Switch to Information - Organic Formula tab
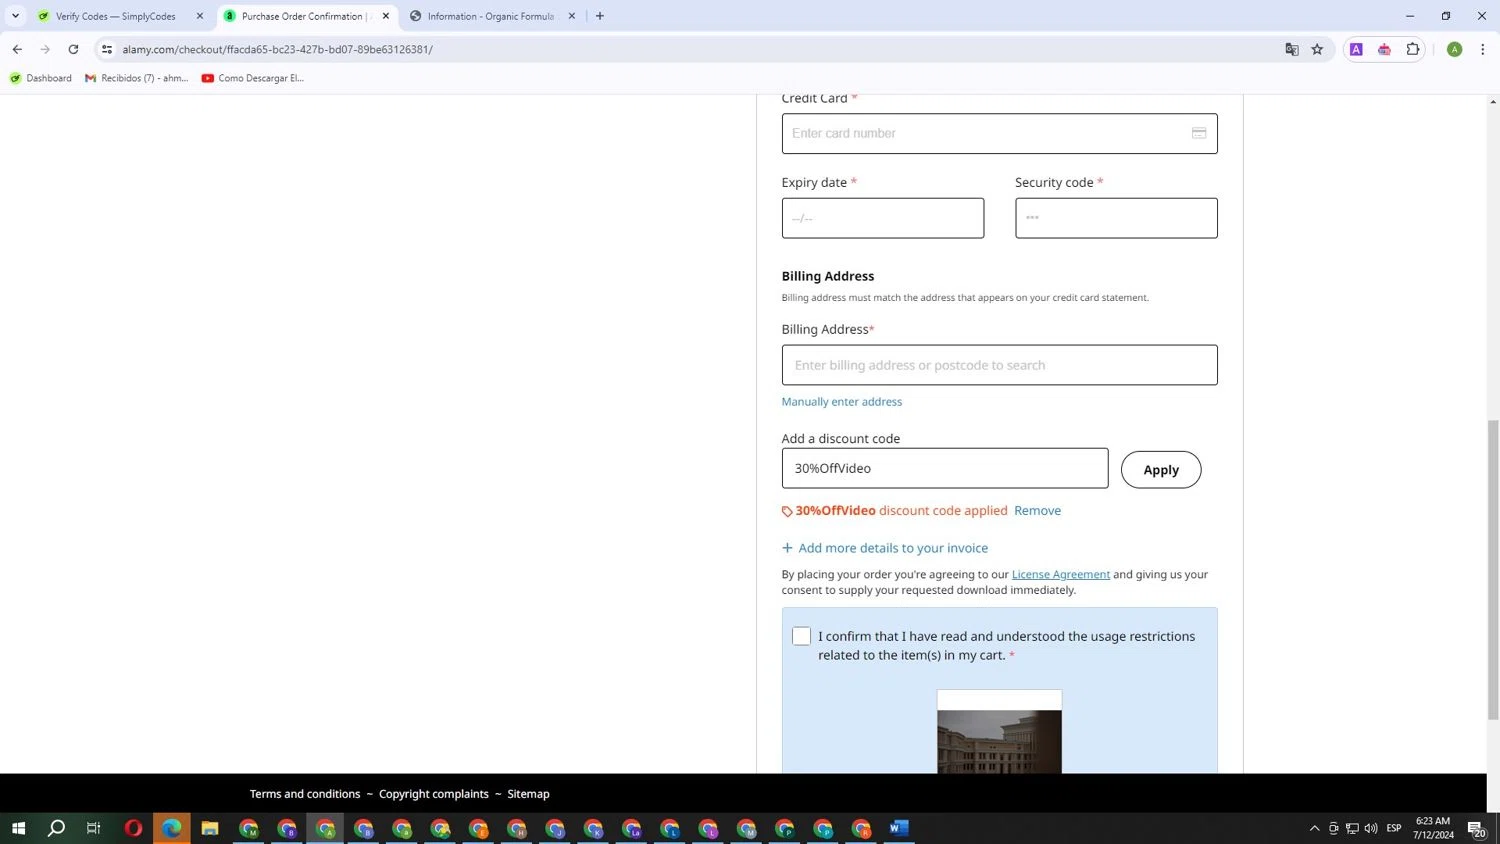This screenshot has width=1500, height=844. click(x=490, y=16)
